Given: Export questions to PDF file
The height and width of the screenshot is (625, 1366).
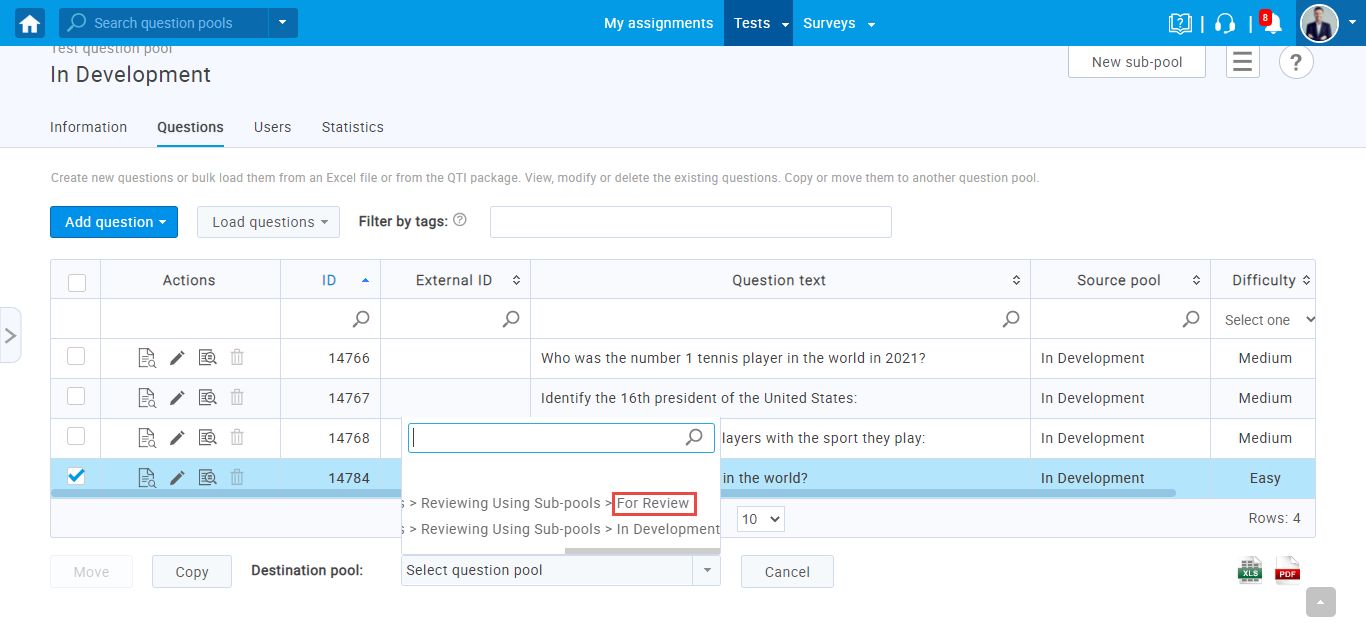Looking at the screenshot, I should coord(1287,570).
